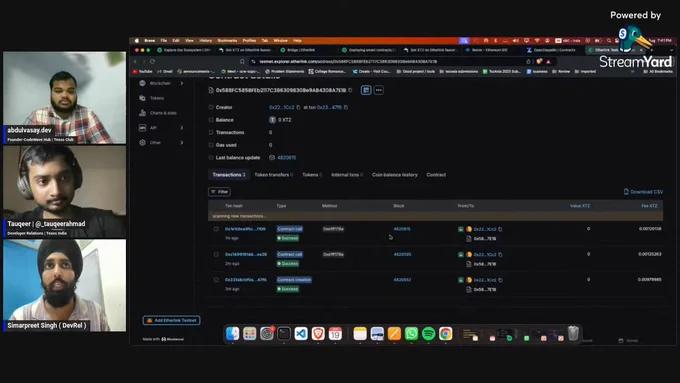Open the Trash in the dock
This screenshot has width=680, height=383.
click(x=573, y=333)
